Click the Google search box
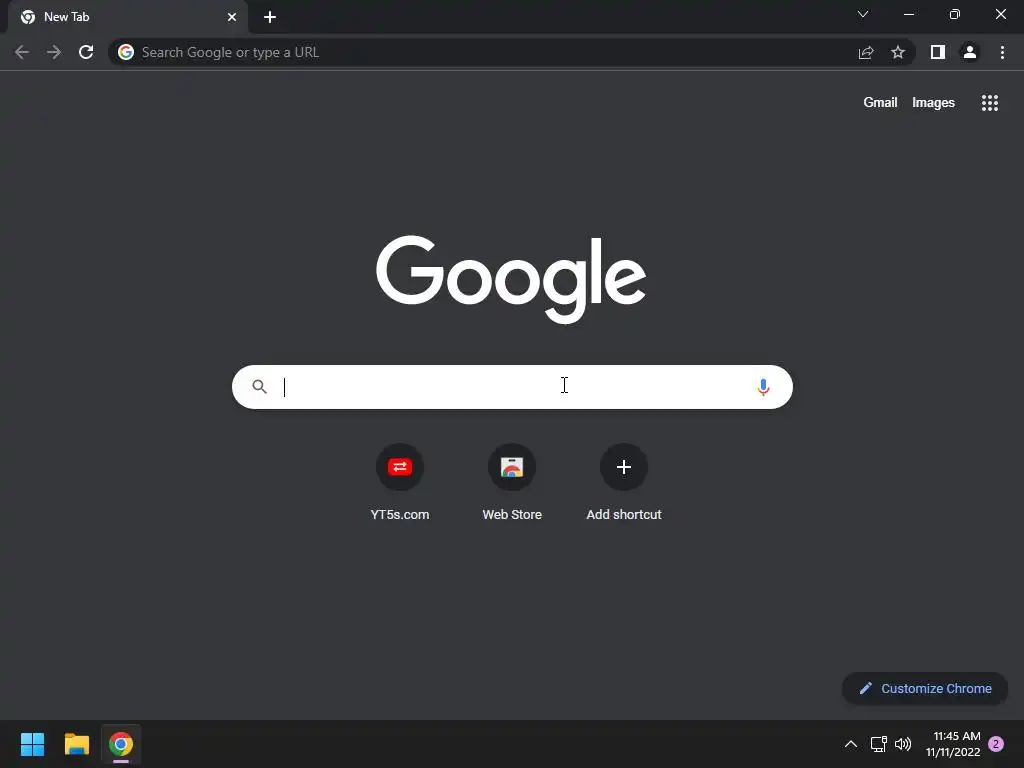Screen dimensions: 1024x768 click(512, 387)
